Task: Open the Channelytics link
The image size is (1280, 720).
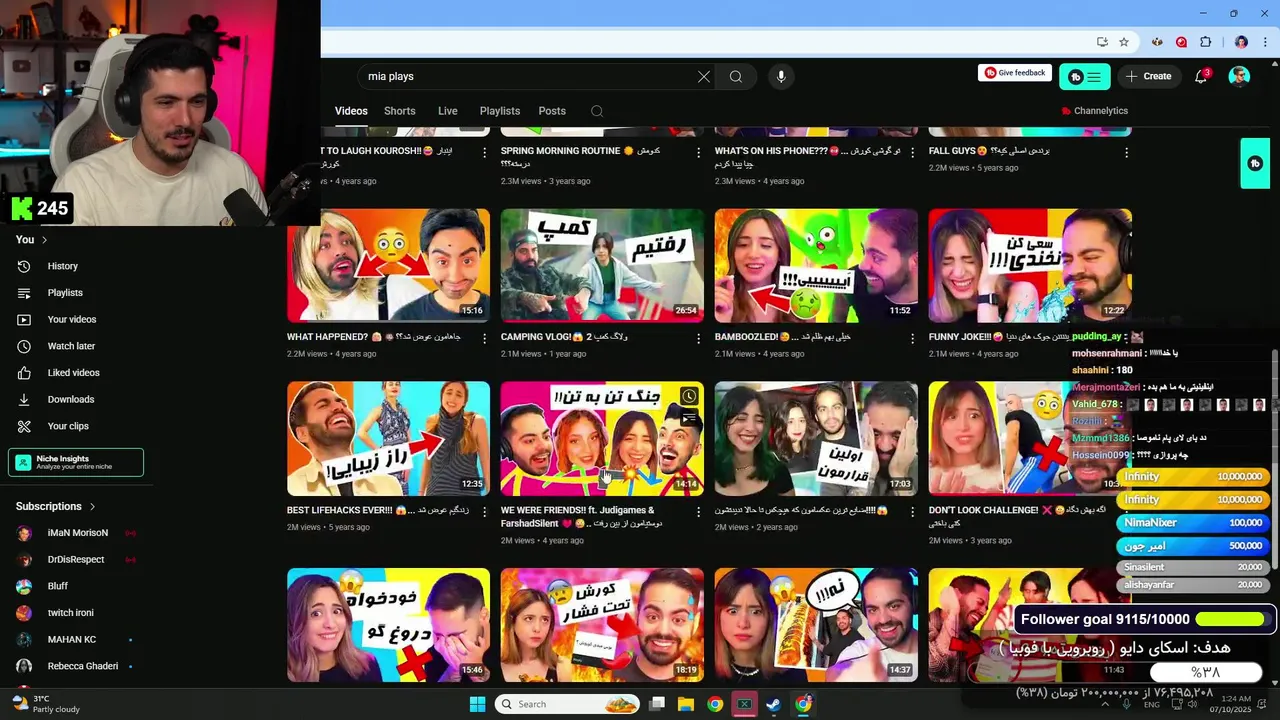Action: 1094,111
